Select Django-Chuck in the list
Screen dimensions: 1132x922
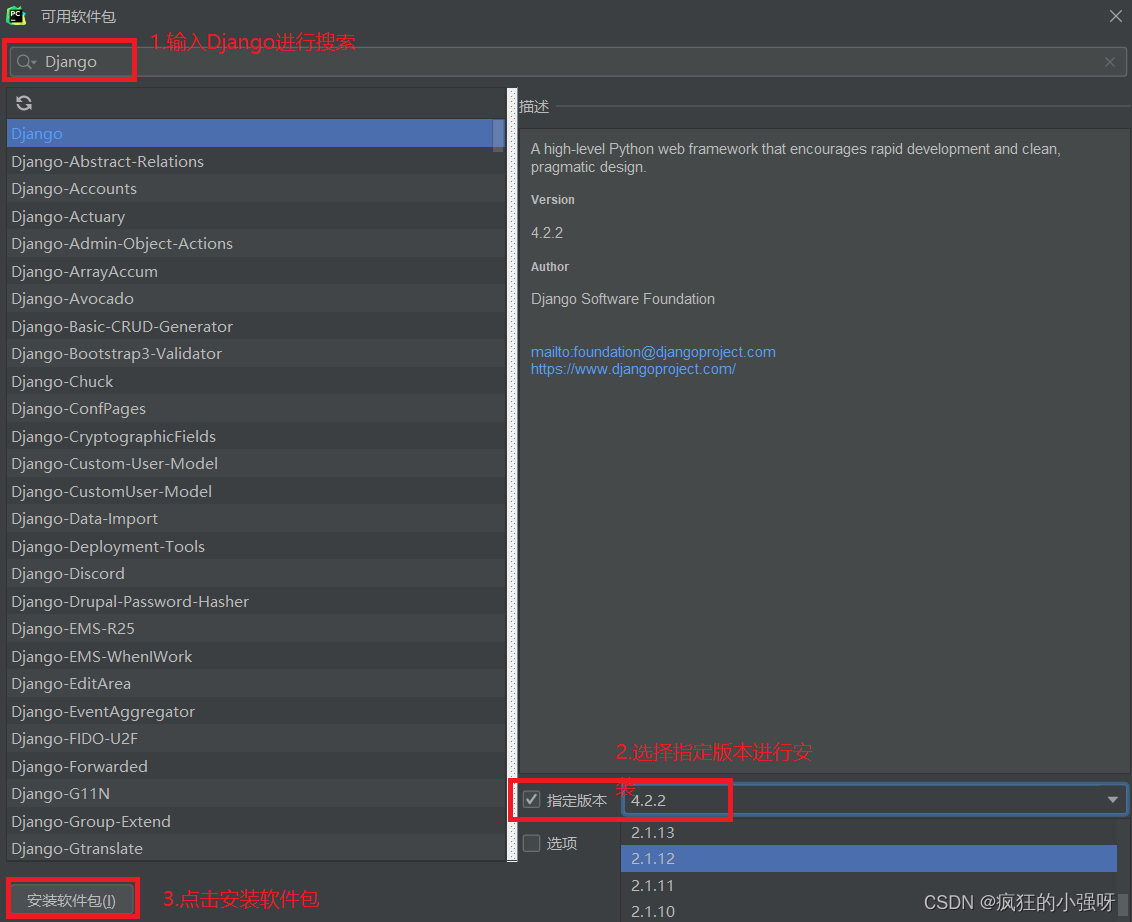coord(256,381)
